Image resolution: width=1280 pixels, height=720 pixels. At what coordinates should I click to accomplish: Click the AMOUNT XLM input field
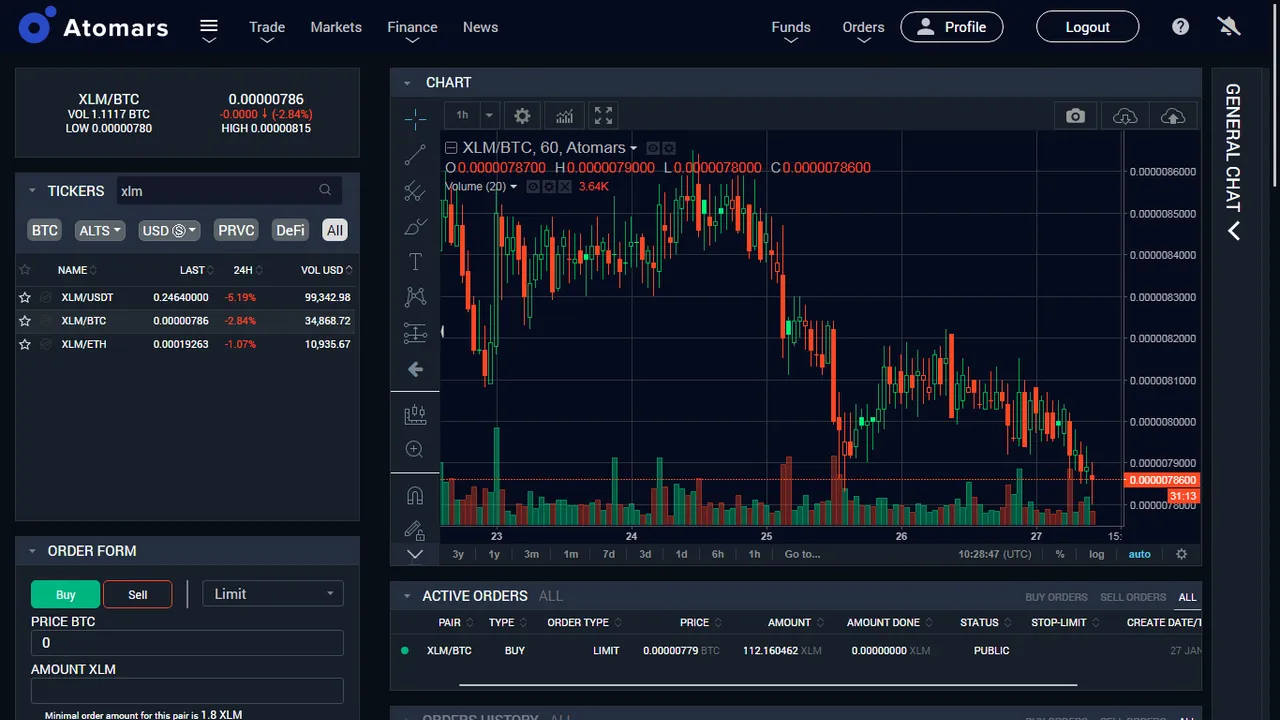pyautogui.click(x=187, y=691)
